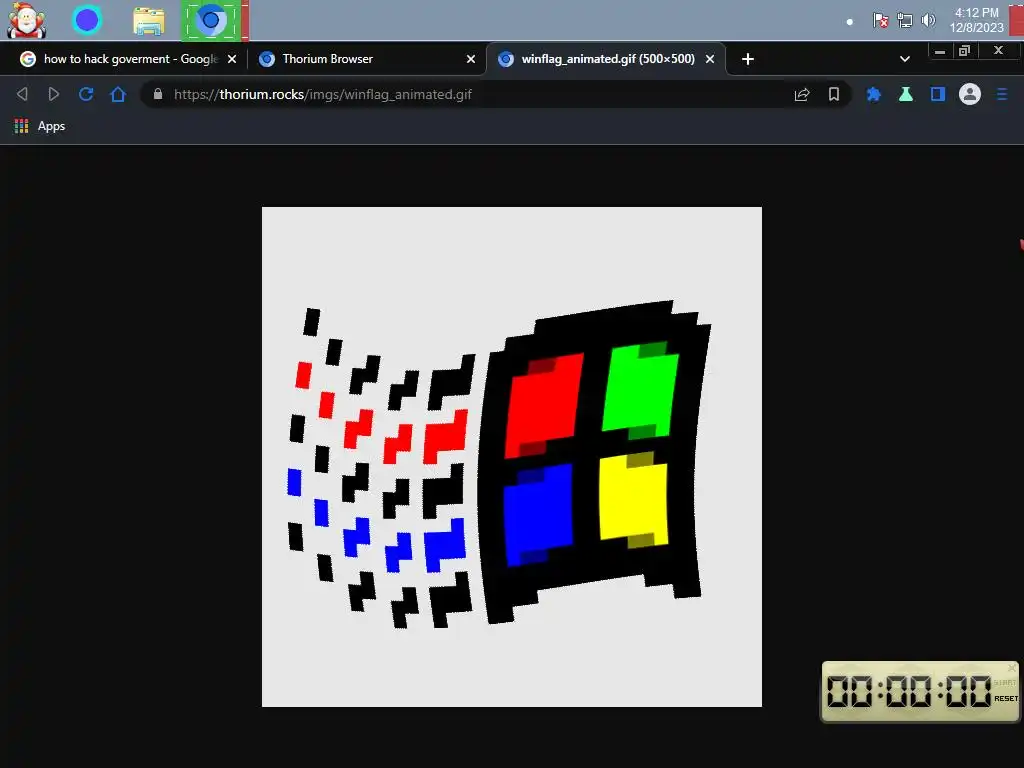Open the user profile avatar
The width and height of the screenshot is (1024, 768).
(970, 94)
